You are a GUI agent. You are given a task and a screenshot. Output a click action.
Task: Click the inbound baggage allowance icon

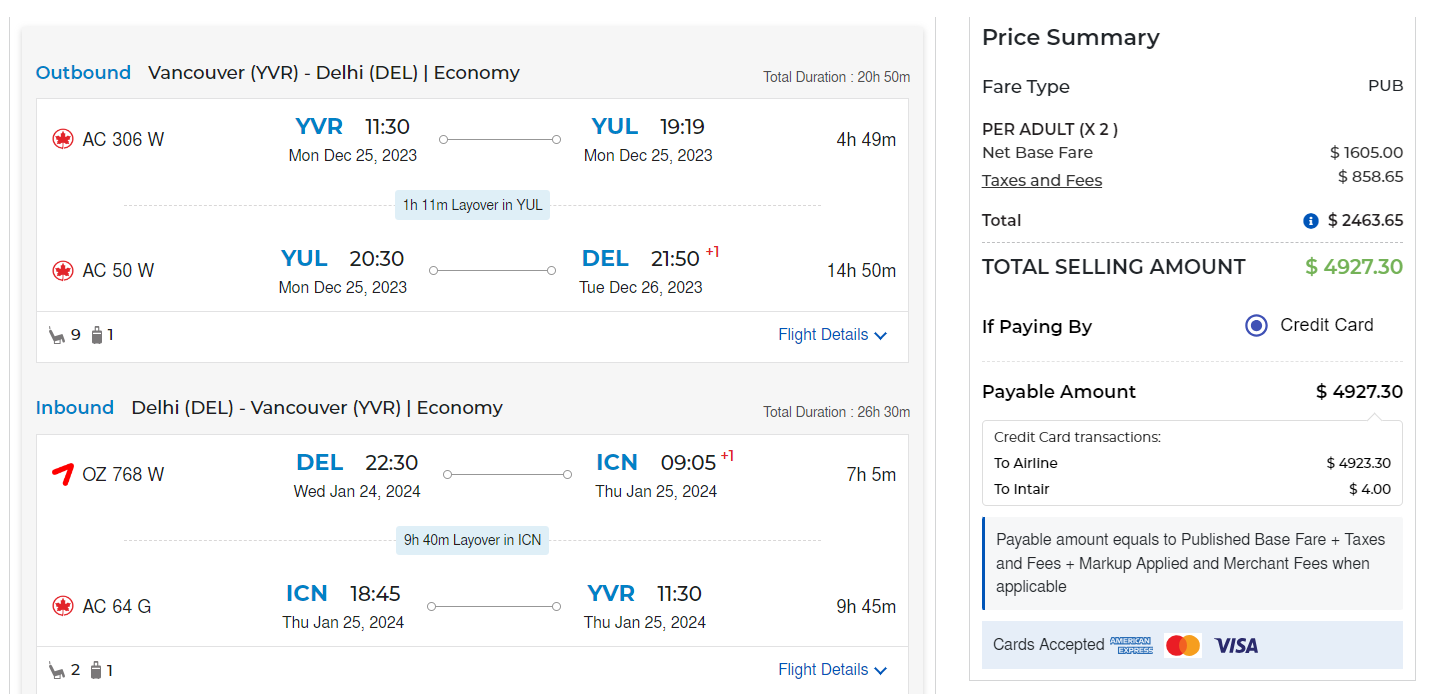[x=97, y=670]
